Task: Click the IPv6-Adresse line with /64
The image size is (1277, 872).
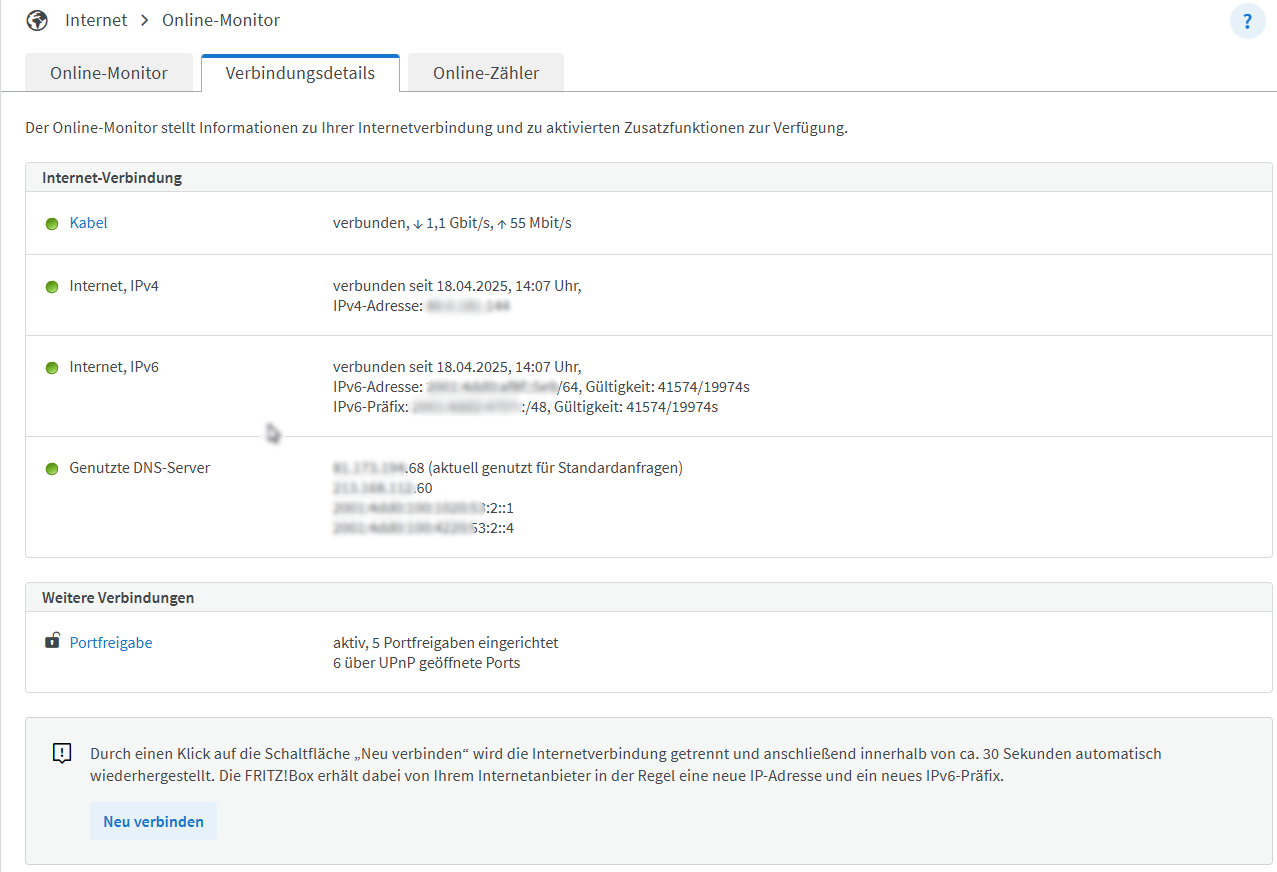Action: coord(541,387)
